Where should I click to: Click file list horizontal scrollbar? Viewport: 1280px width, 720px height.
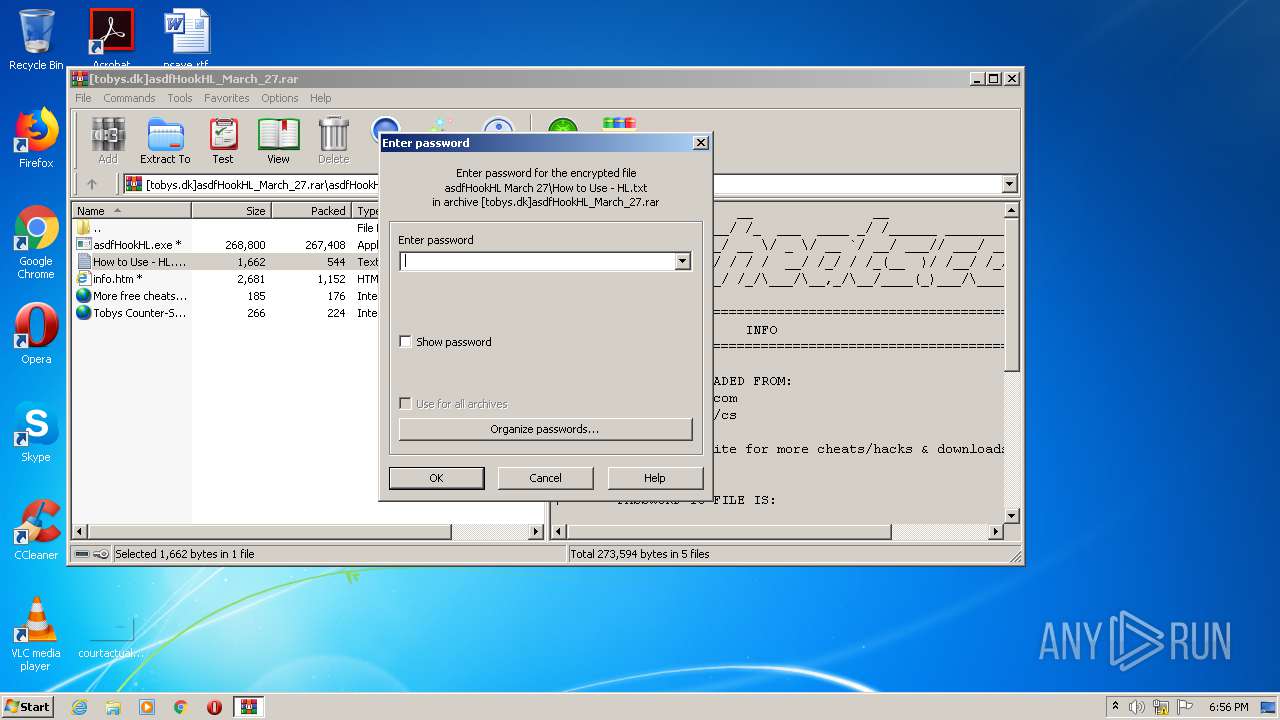pos(270,532)
